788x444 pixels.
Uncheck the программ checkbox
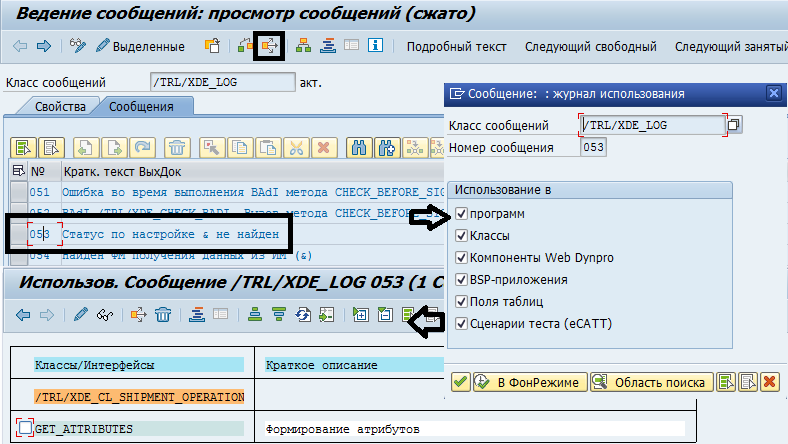(461, 214)
